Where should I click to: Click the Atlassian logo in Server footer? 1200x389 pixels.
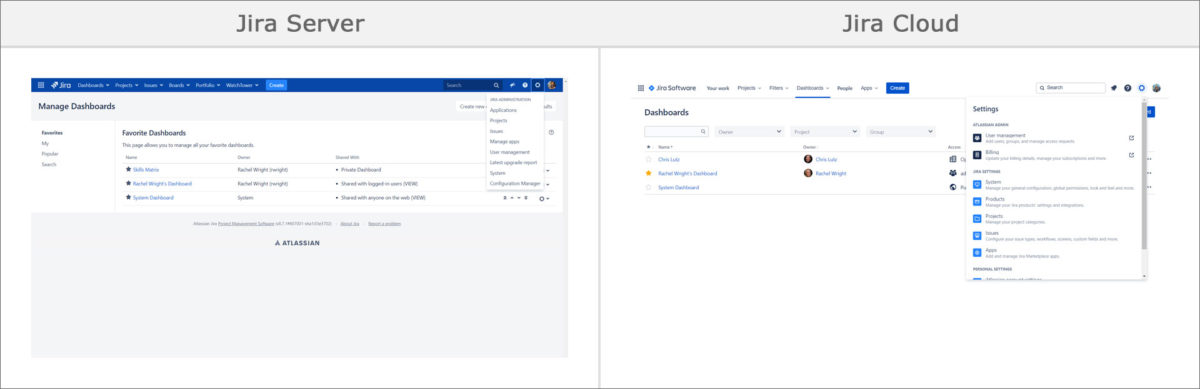click(x=297, y=243)
